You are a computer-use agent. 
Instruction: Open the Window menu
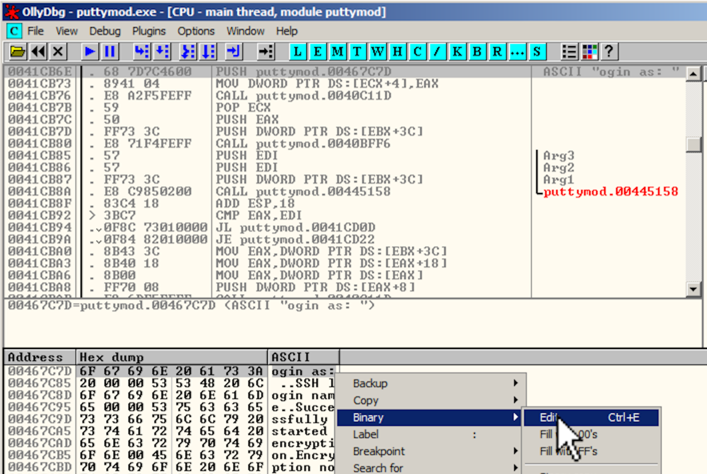click(245, 31)
